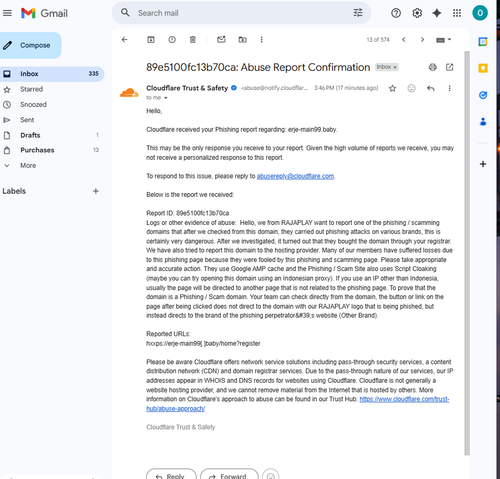
Task: Open input tools dropdown
Action: [x=443, y=40]
